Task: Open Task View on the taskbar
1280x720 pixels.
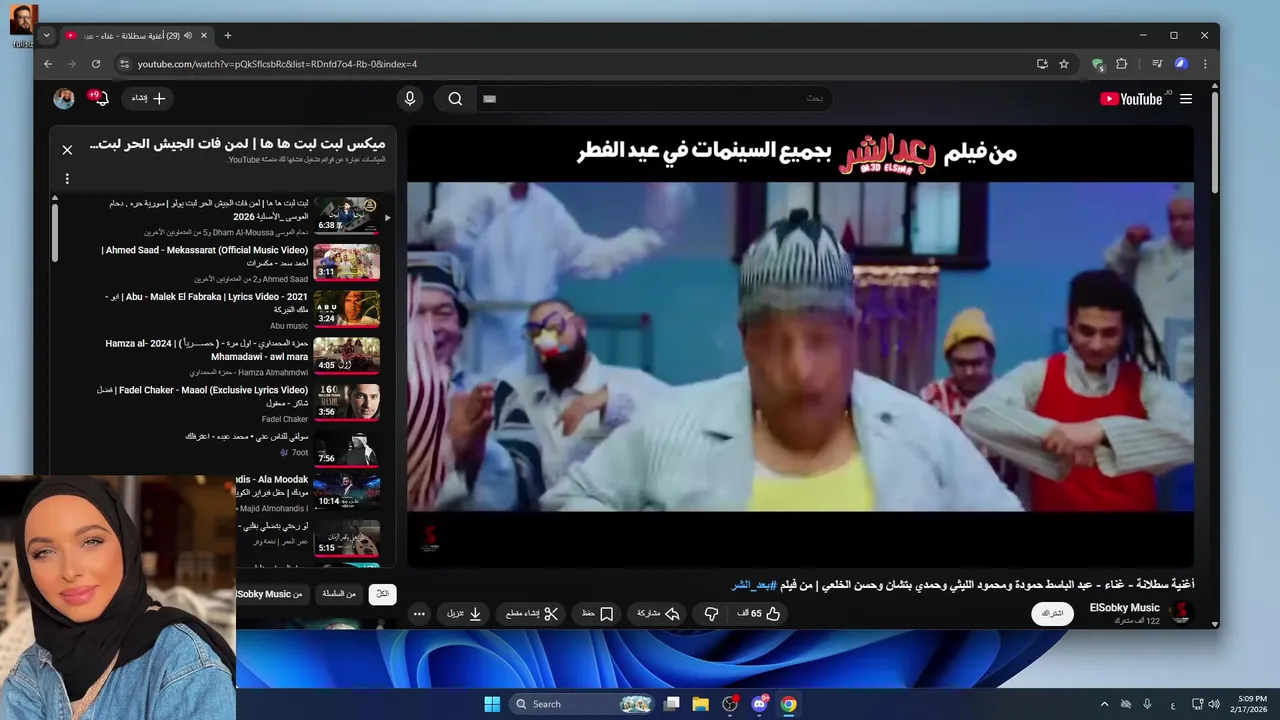Action: (671, 704)
